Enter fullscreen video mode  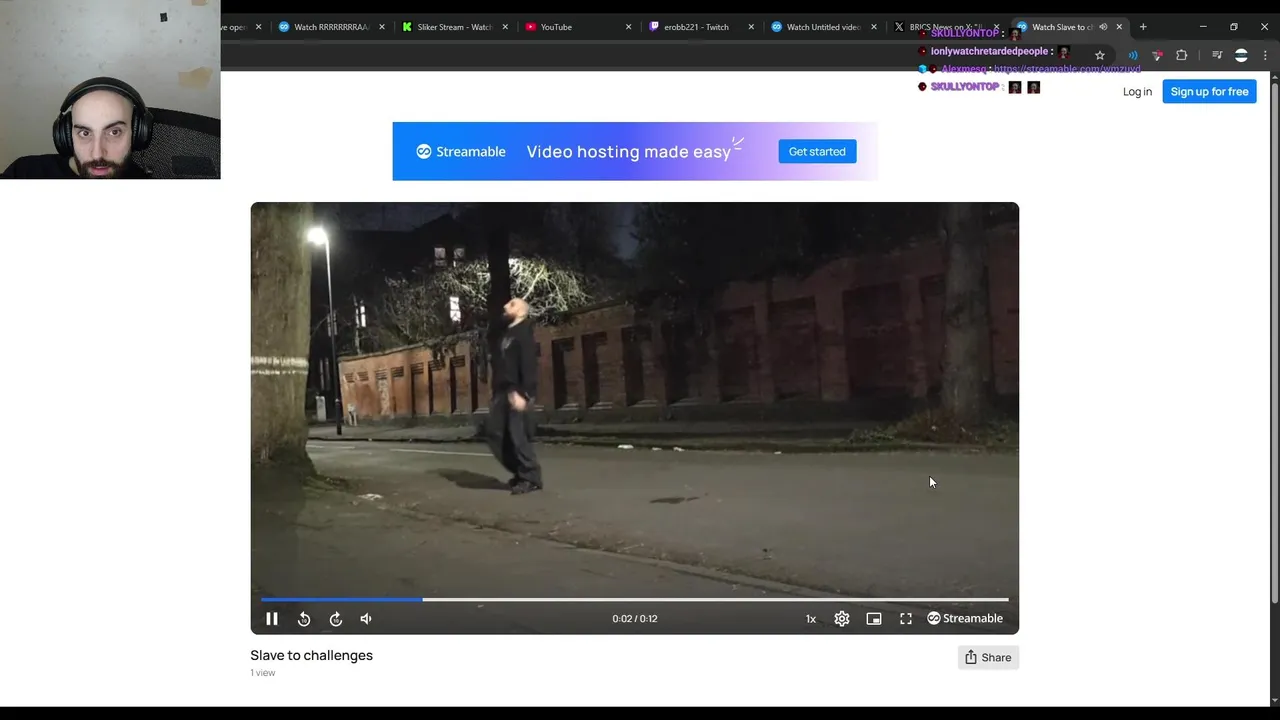click(x=906, y=619)
